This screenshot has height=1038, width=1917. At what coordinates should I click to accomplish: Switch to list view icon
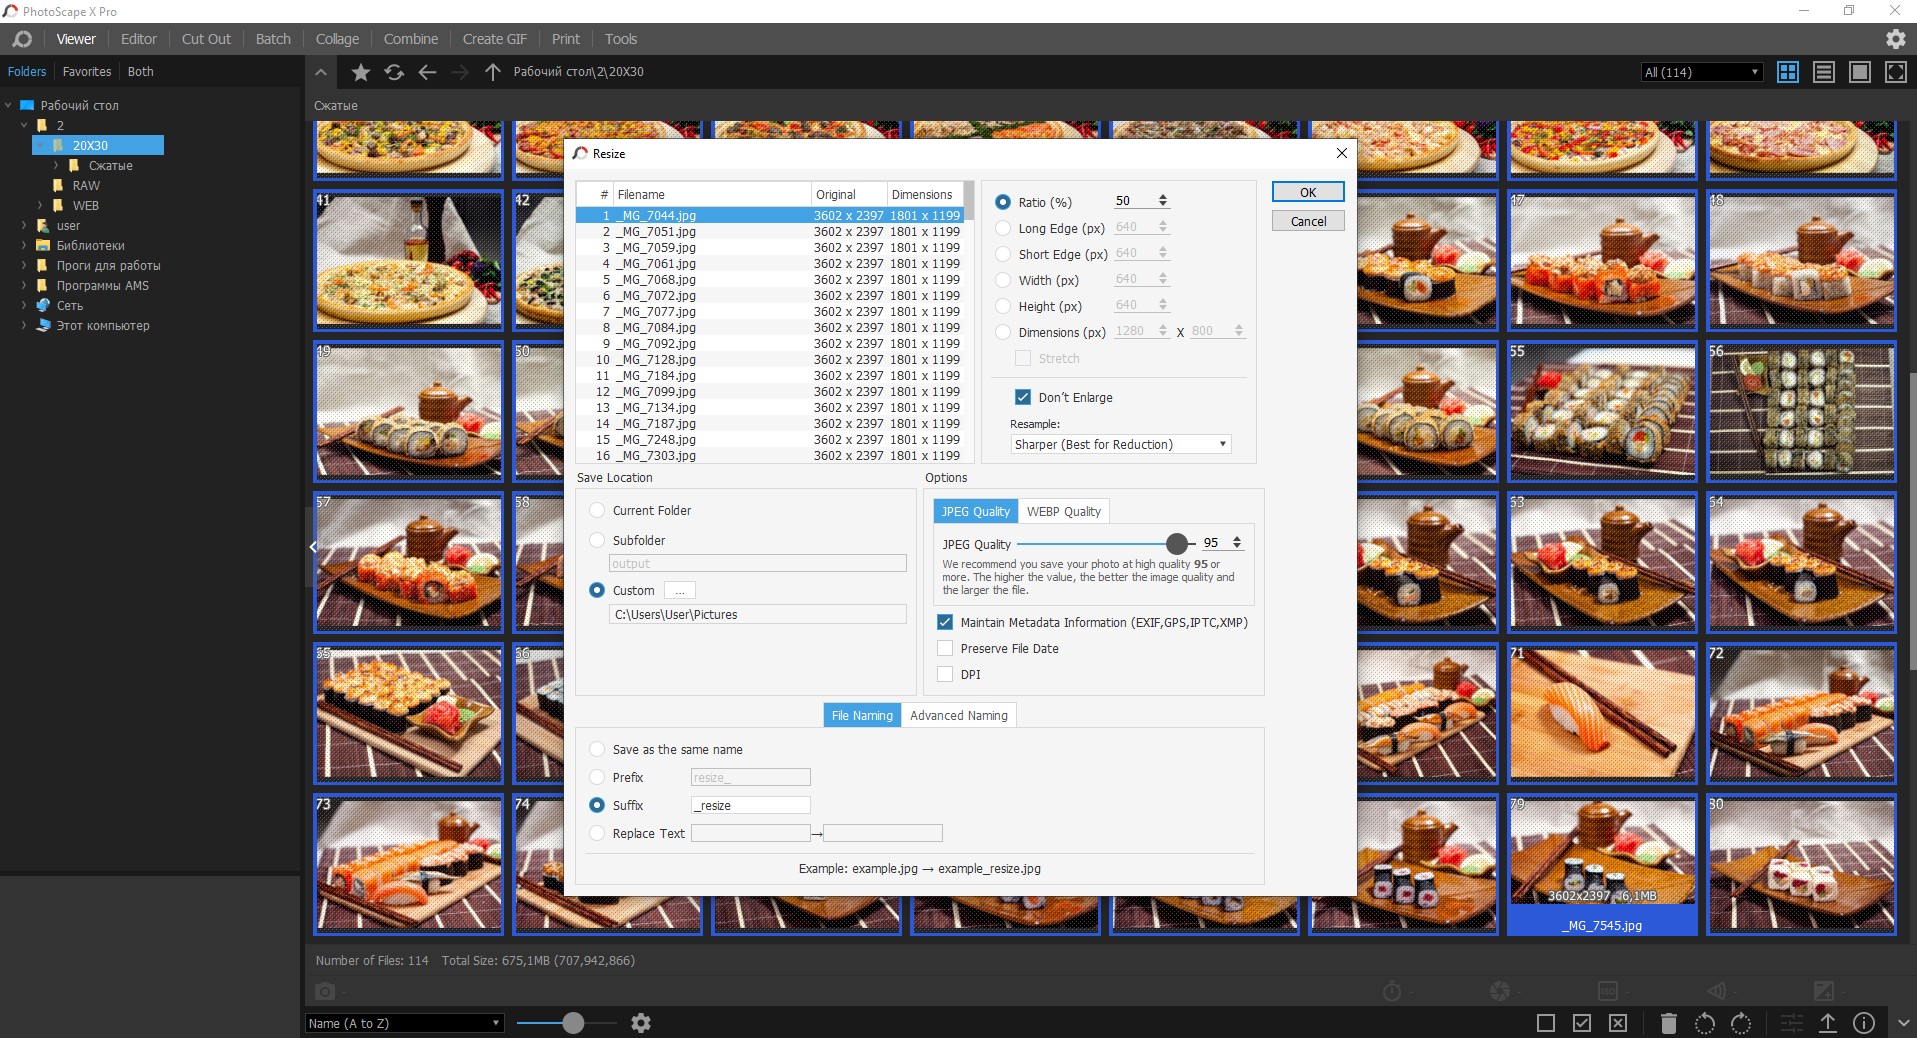click(1824, 72)
